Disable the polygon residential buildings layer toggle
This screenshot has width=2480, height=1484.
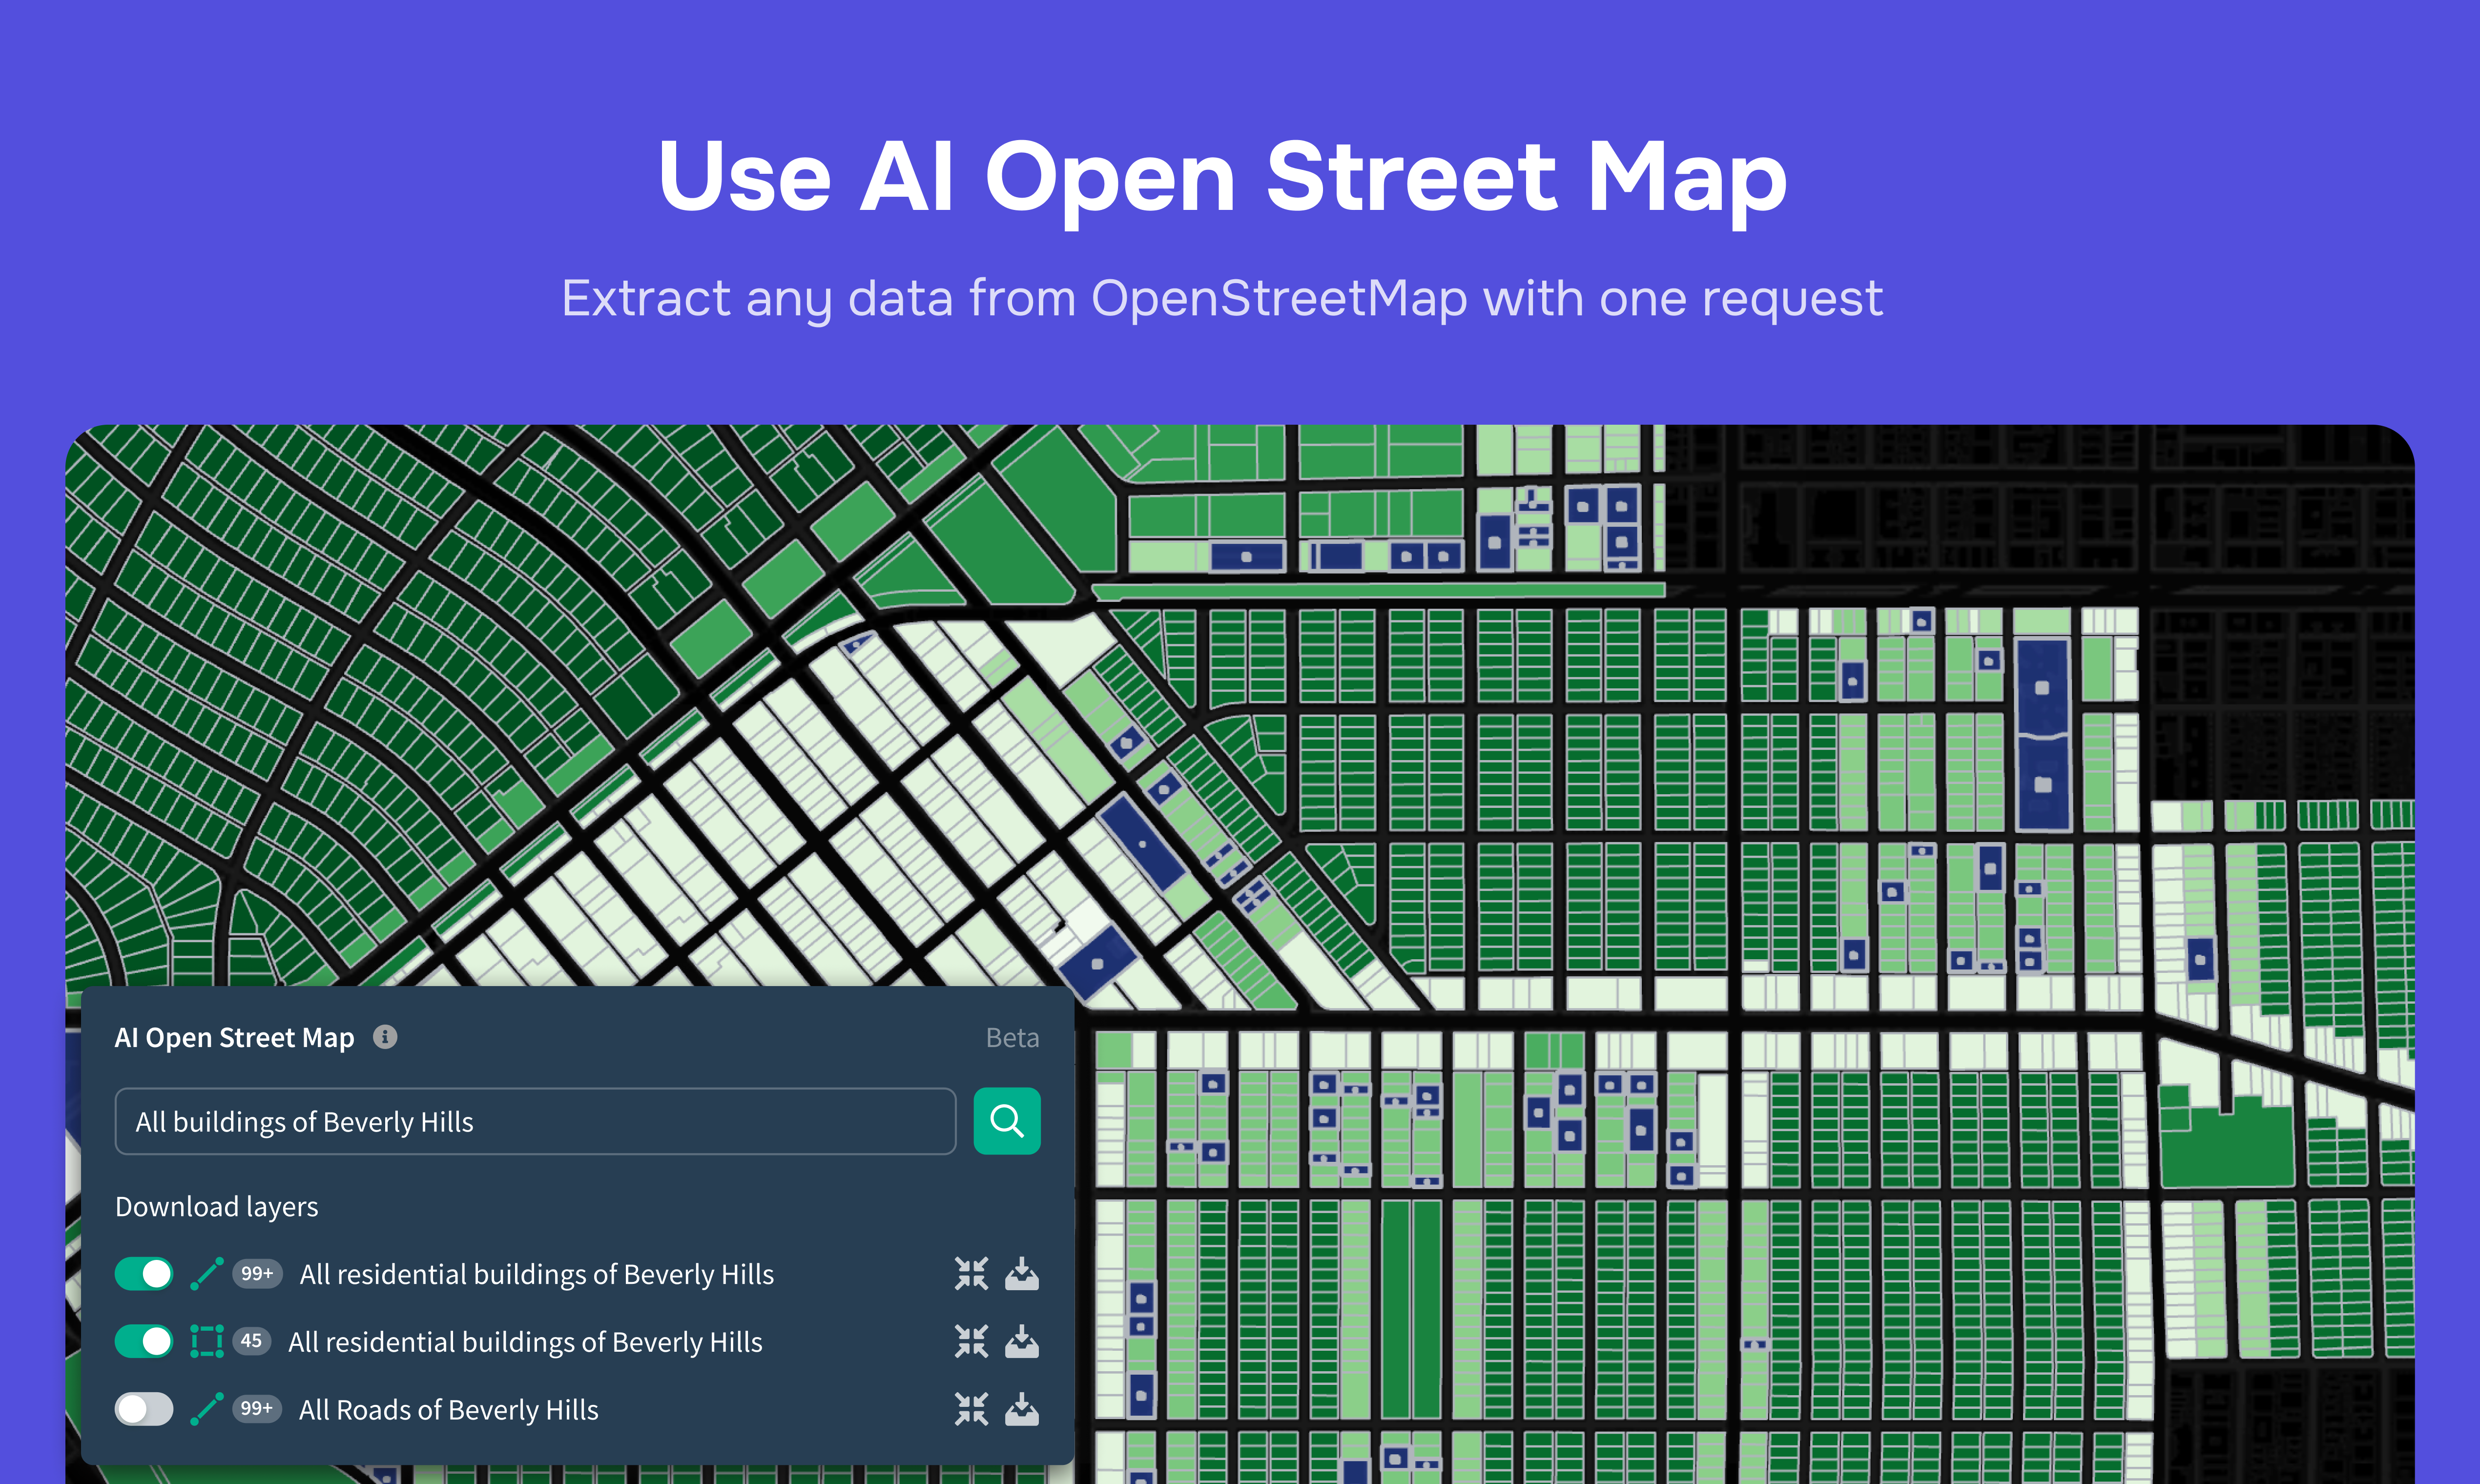pyautogui.click(x=144, y=1341)
